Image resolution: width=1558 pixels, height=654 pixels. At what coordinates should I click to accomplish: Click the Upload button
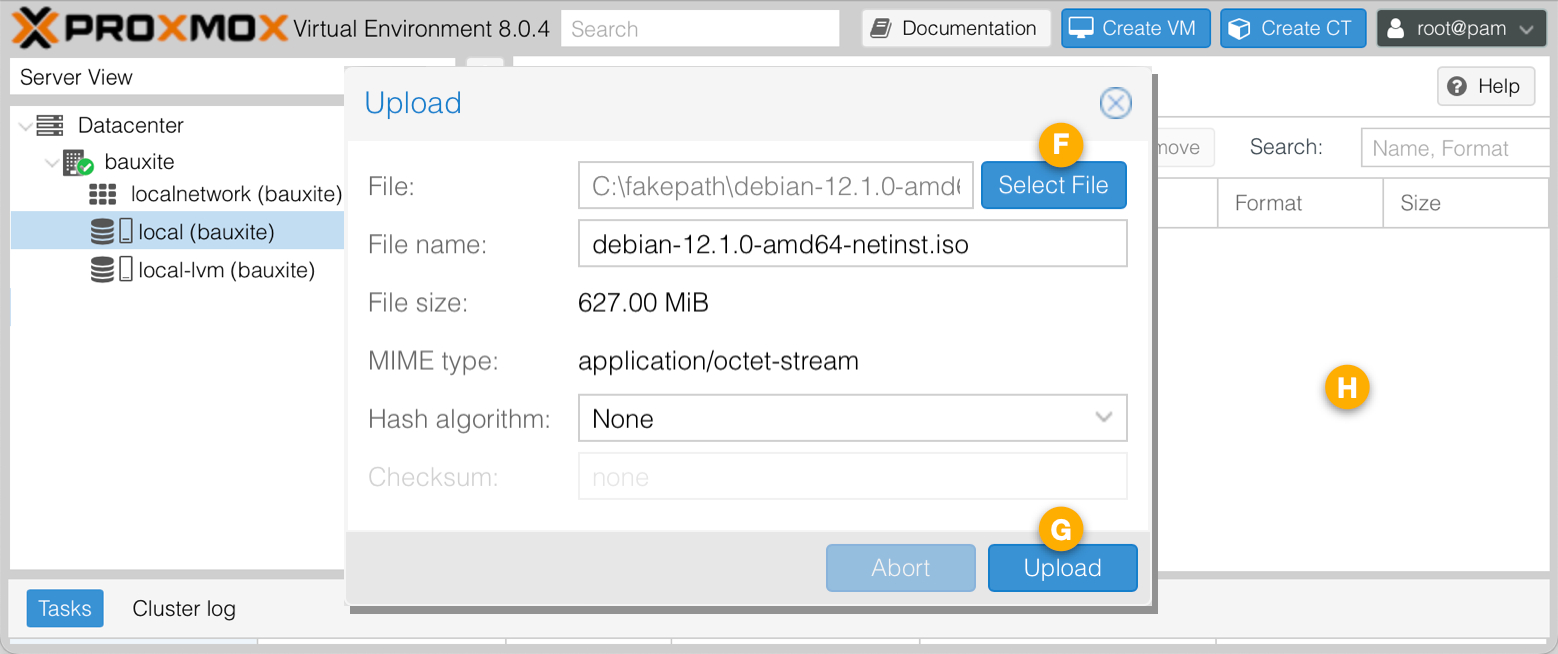point(1063,568)
